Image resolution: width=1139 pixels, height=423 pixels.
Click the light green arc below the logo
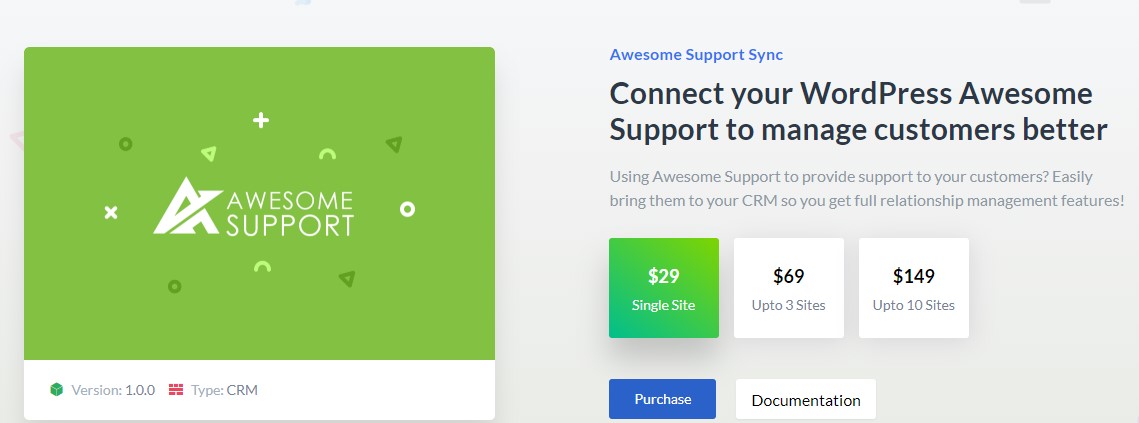click(262, 267)
